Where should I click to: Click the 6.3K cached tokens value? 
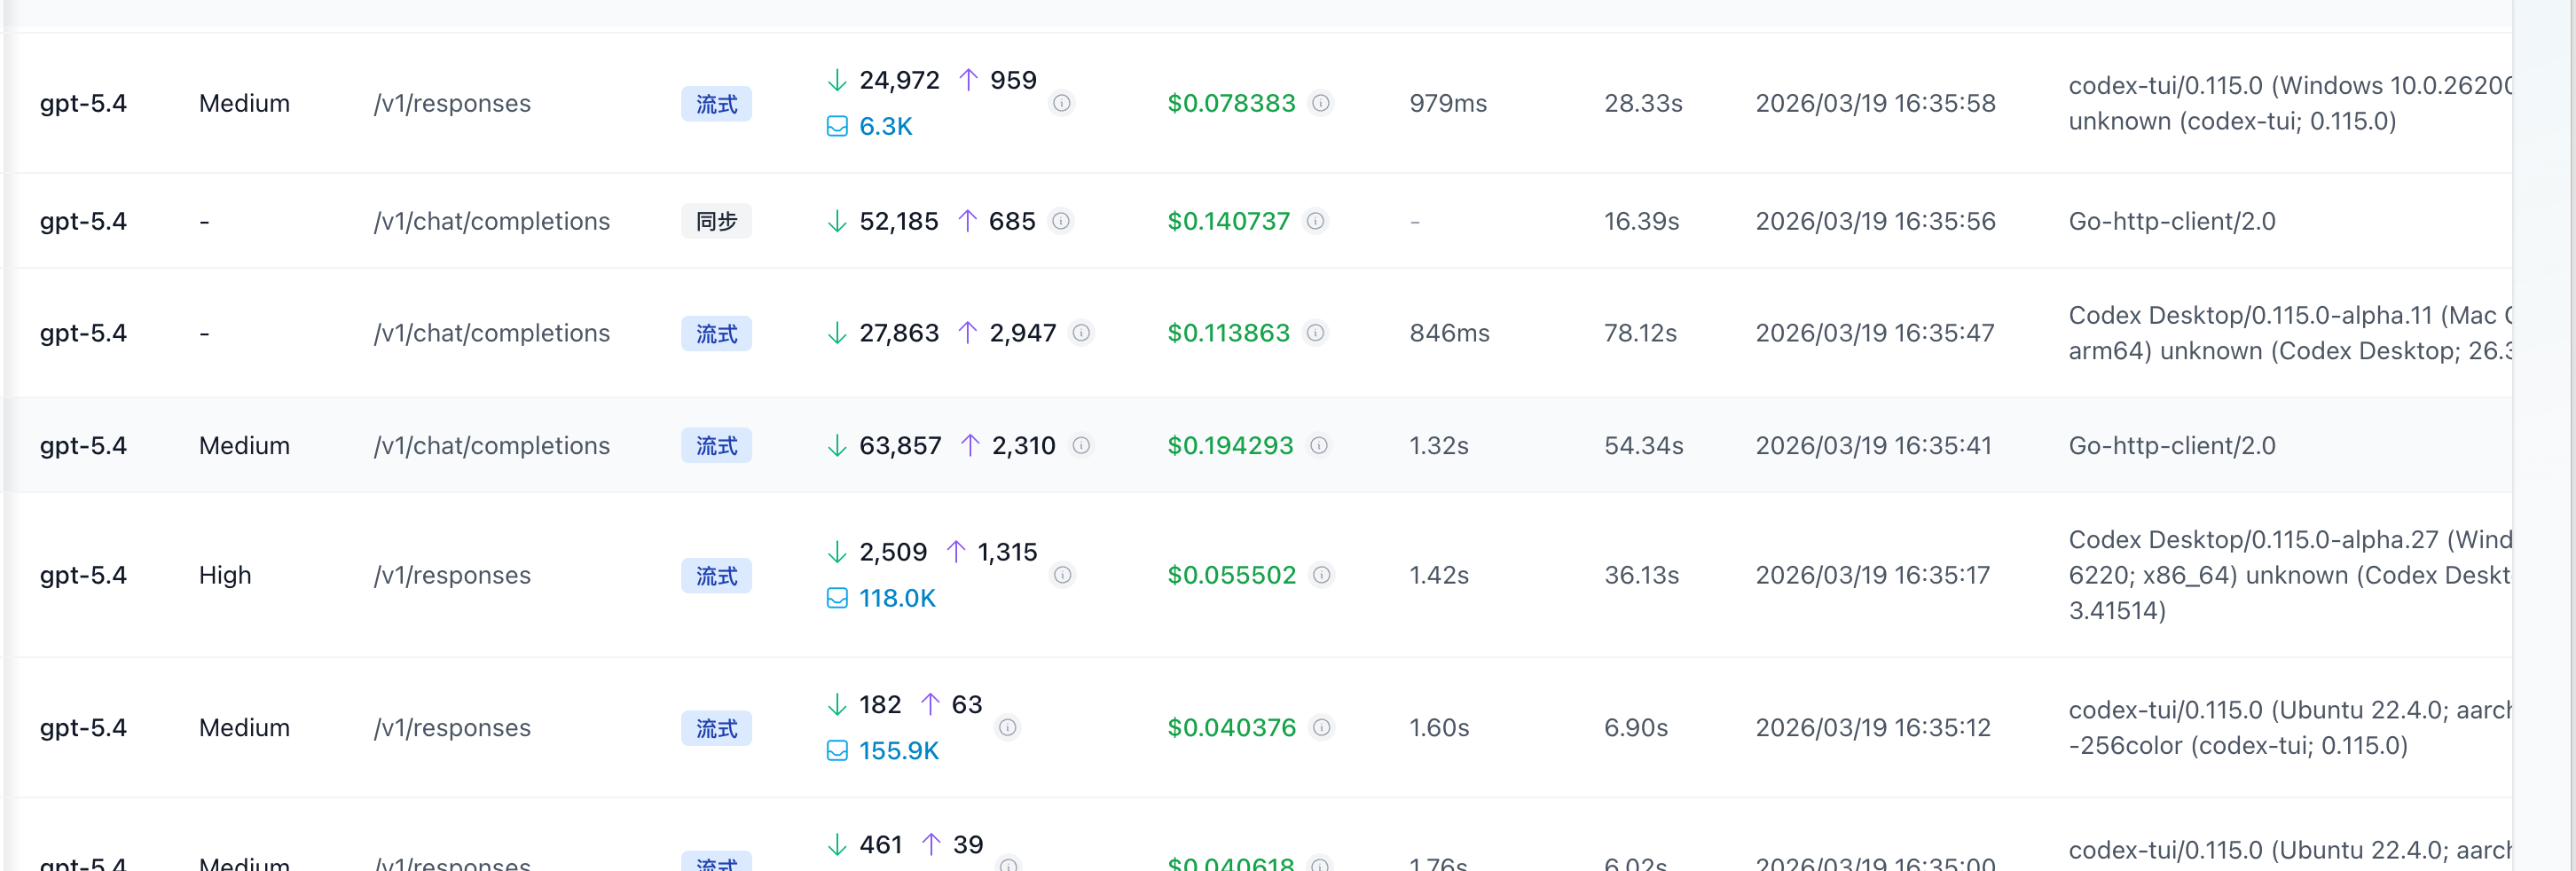[x=885, y=126]
